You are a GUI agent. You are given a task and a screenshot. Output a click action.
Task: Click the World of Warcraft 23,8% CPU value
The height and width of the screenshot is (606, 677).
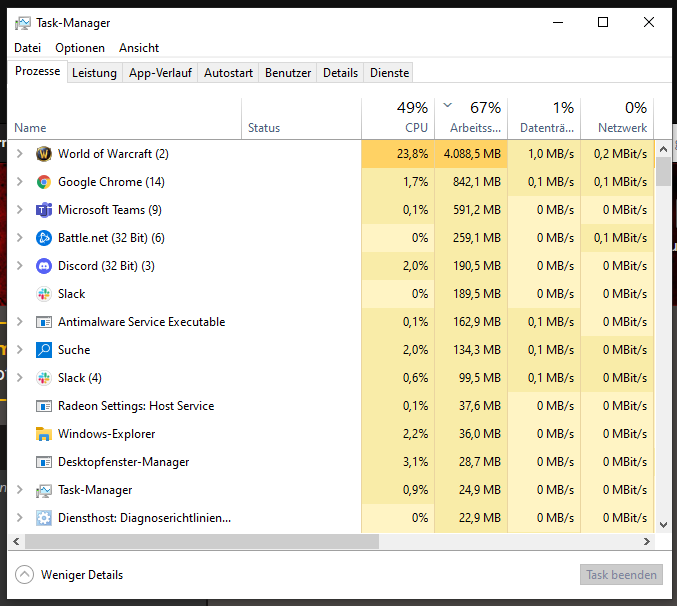[x=412, y=154]
